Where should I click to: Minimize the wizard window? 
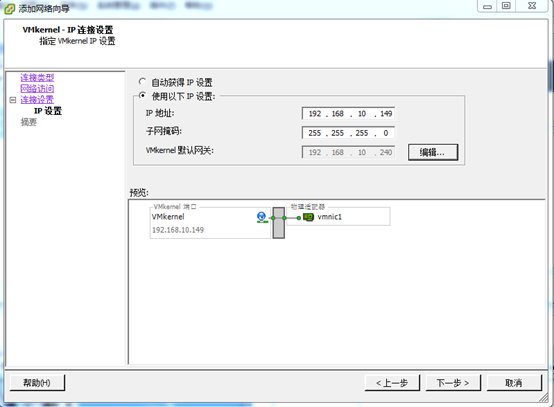[x=487, y=6]
